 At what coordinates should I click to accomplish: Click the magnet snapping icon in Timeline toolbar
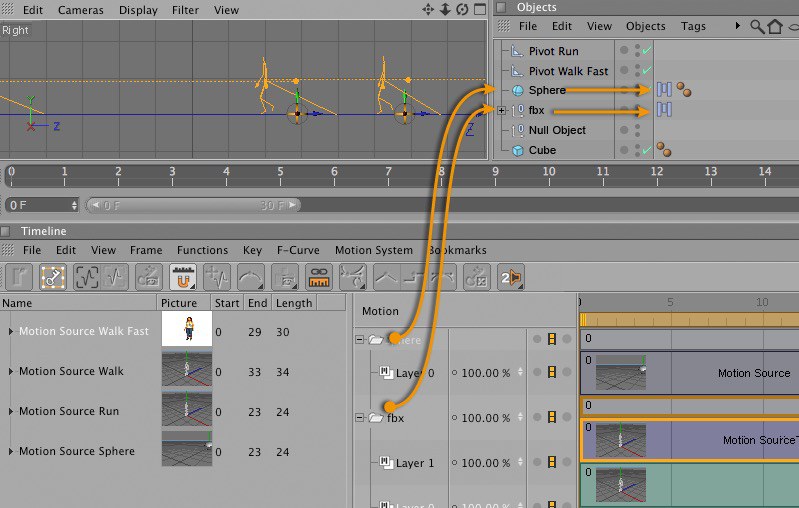point(183,277)
